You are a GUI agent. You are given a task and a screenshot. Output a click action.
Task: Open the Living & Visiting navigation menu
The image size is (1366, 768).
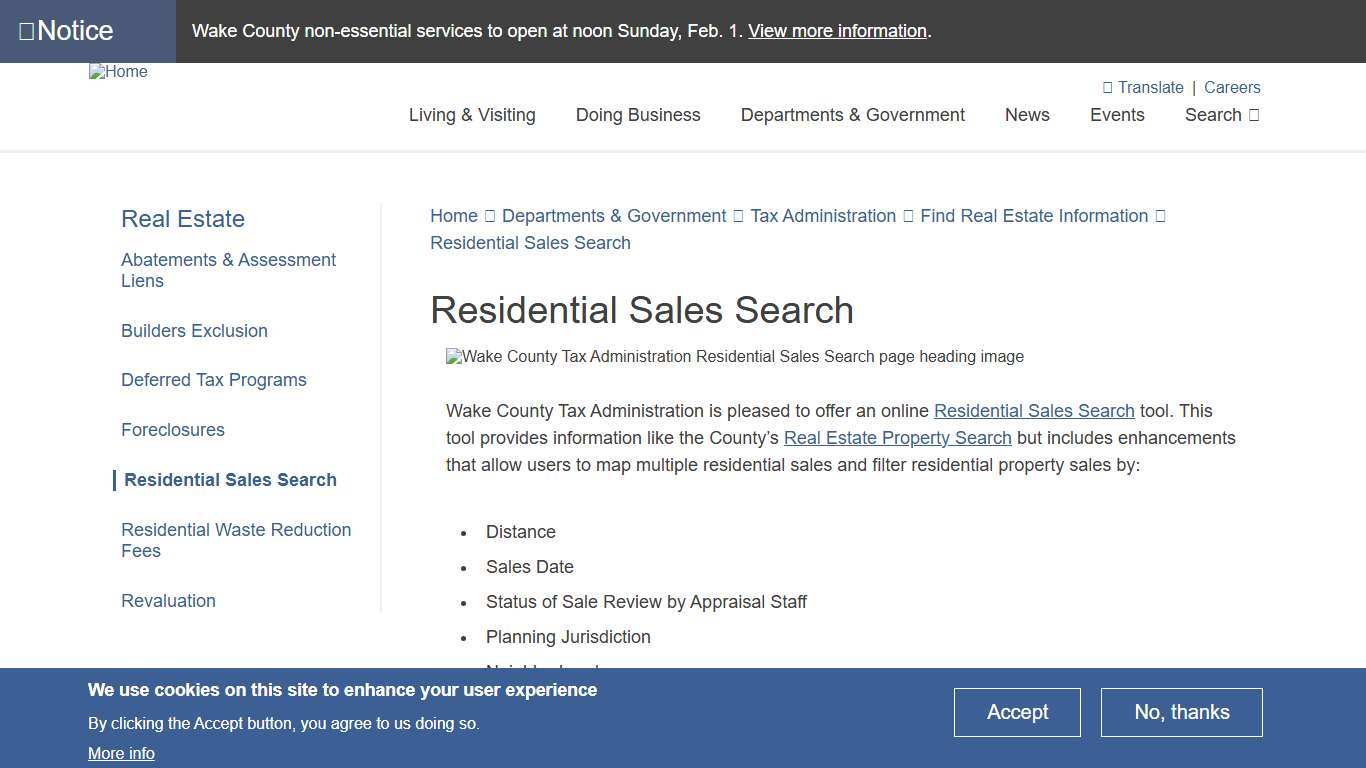[x=471, y=114]
